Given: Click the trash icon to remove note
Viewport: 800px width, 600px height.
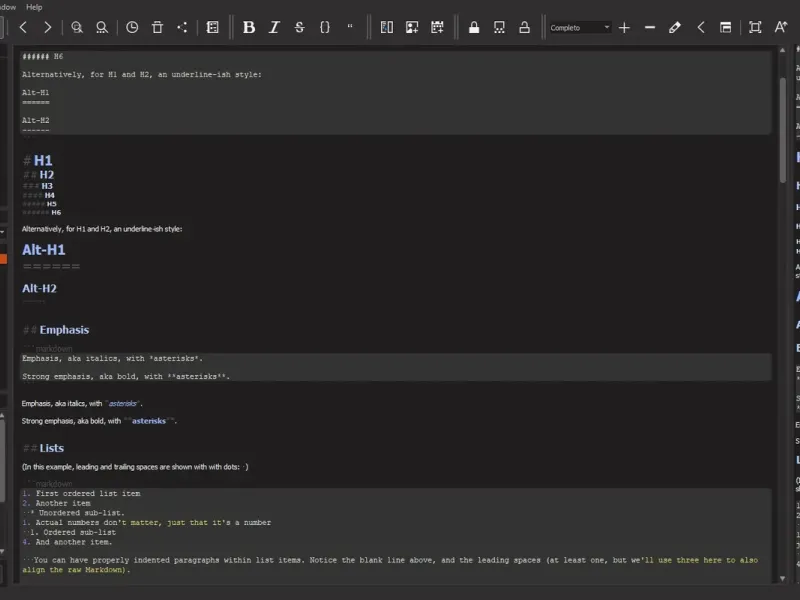Looking at the screenshot, I should (x=157, y=27).
